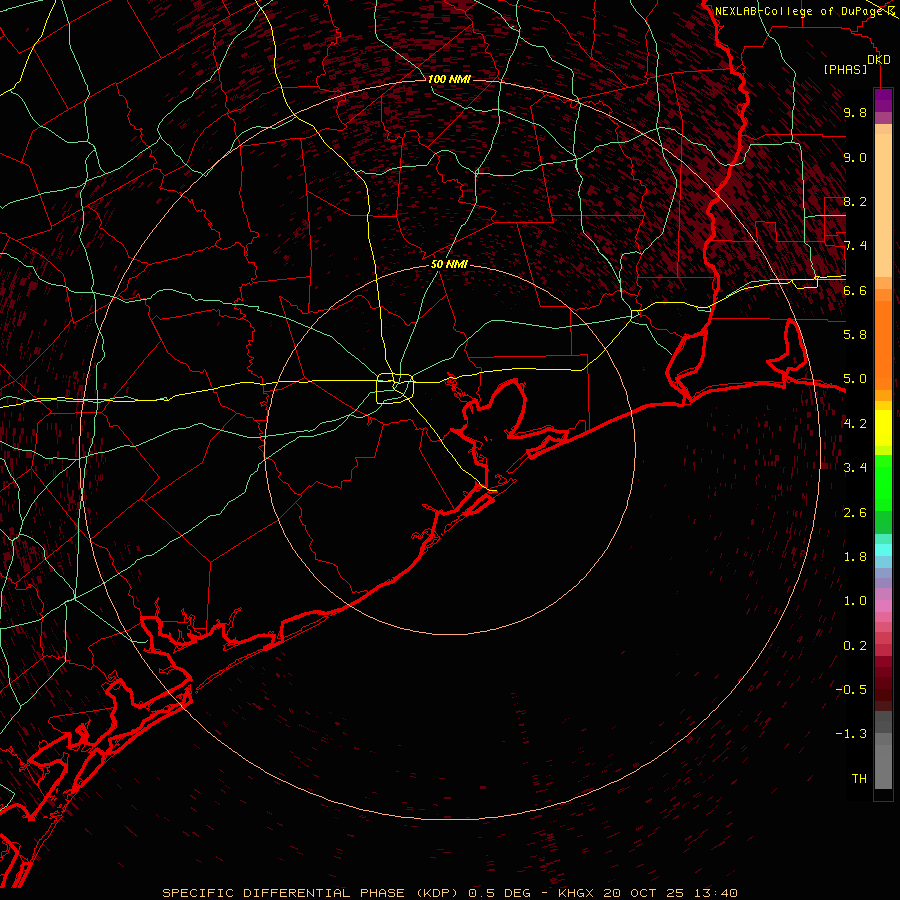Click the 9.8 value on the scale
Screen dimensions: 900x900
click(x=855, y=112)
